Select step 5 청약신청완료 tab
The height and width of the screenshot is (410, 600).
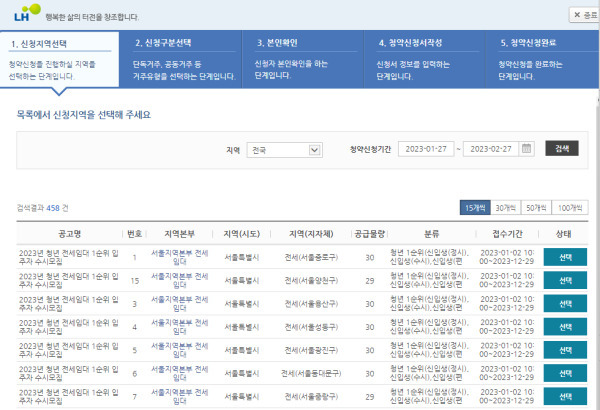point(542,59)
